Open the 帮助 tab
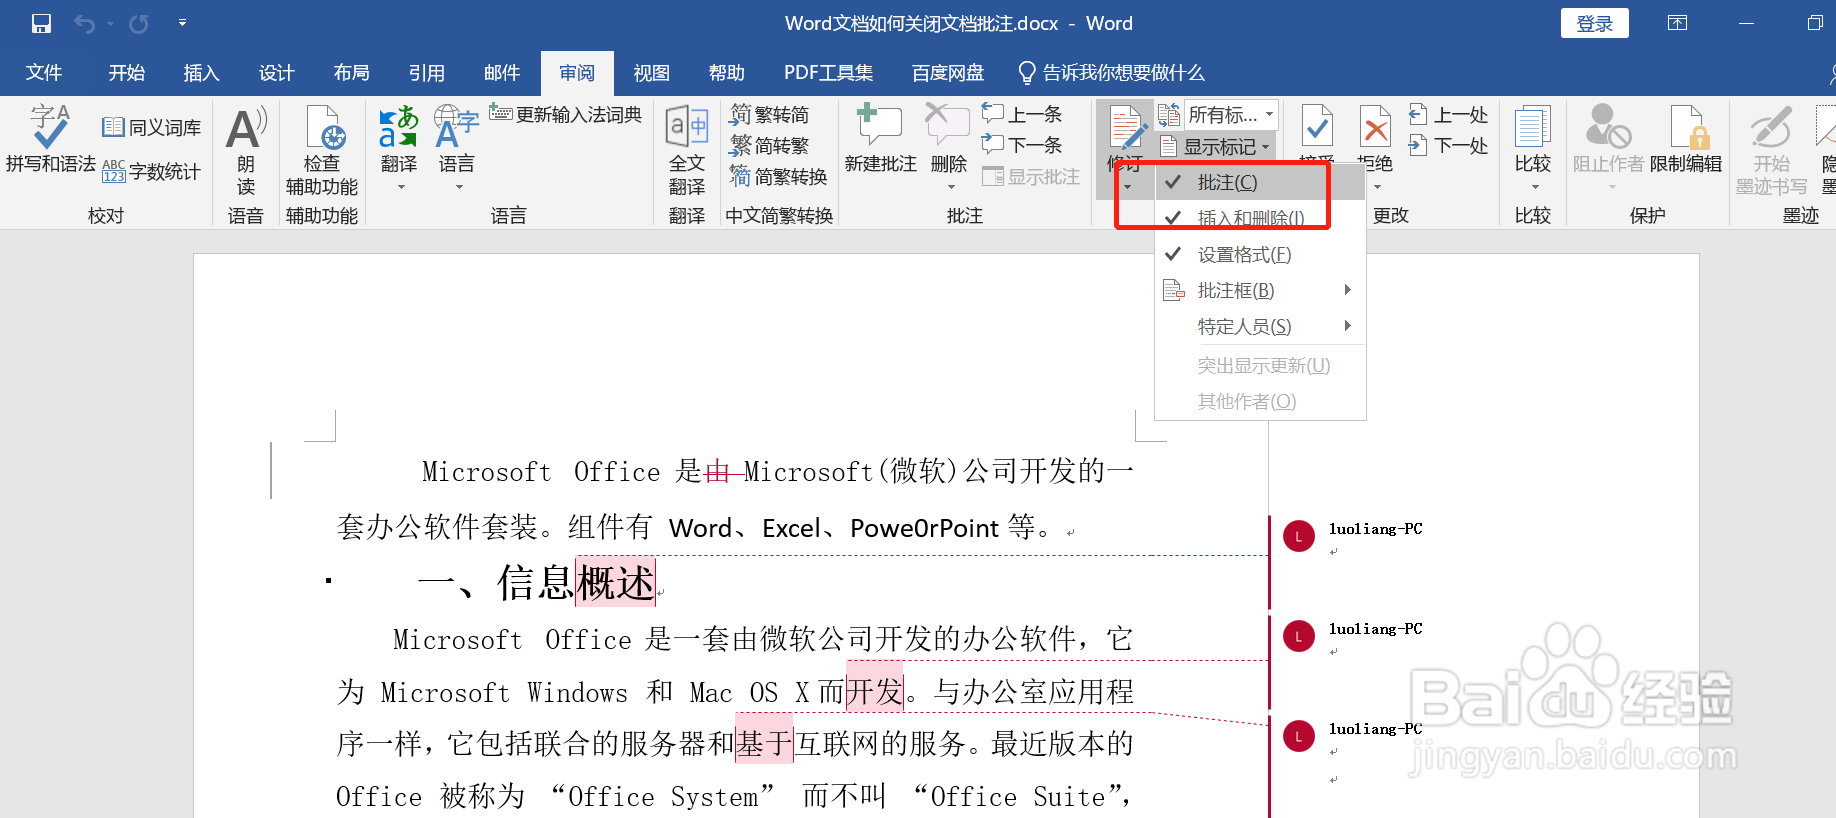 point(726,73)
